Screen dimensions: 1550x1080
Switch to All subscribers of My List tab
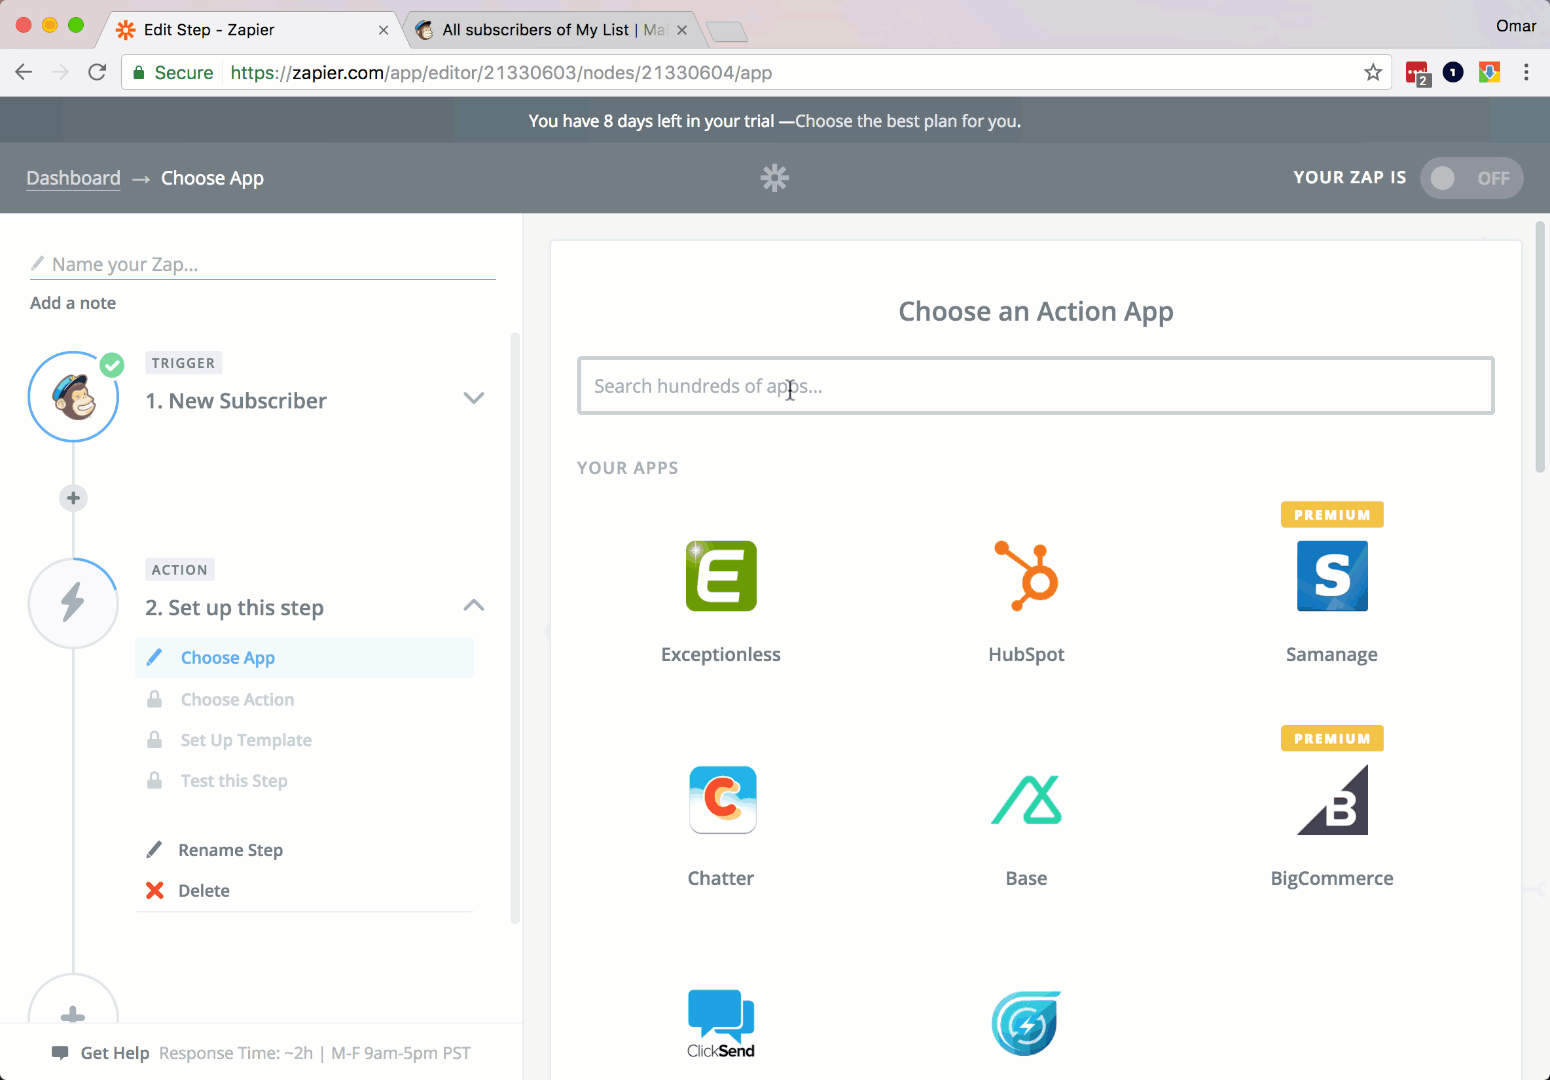click(553, 30)
